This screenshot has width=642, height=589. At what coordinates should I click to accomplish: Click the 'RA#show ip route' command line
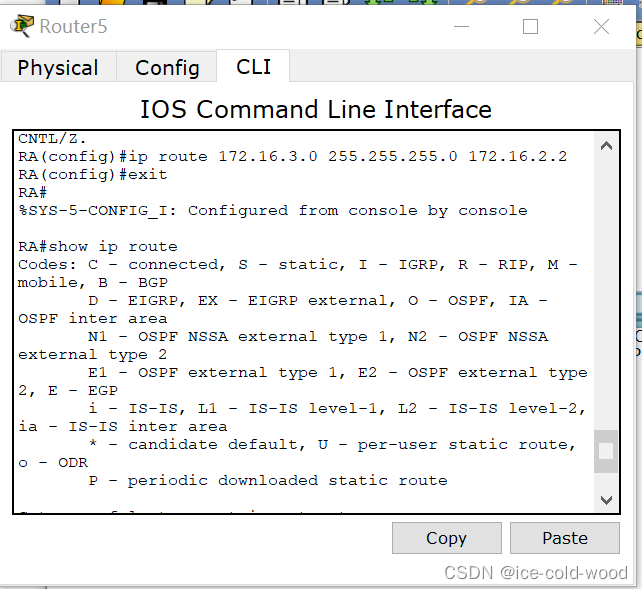(x=98, y=246)
